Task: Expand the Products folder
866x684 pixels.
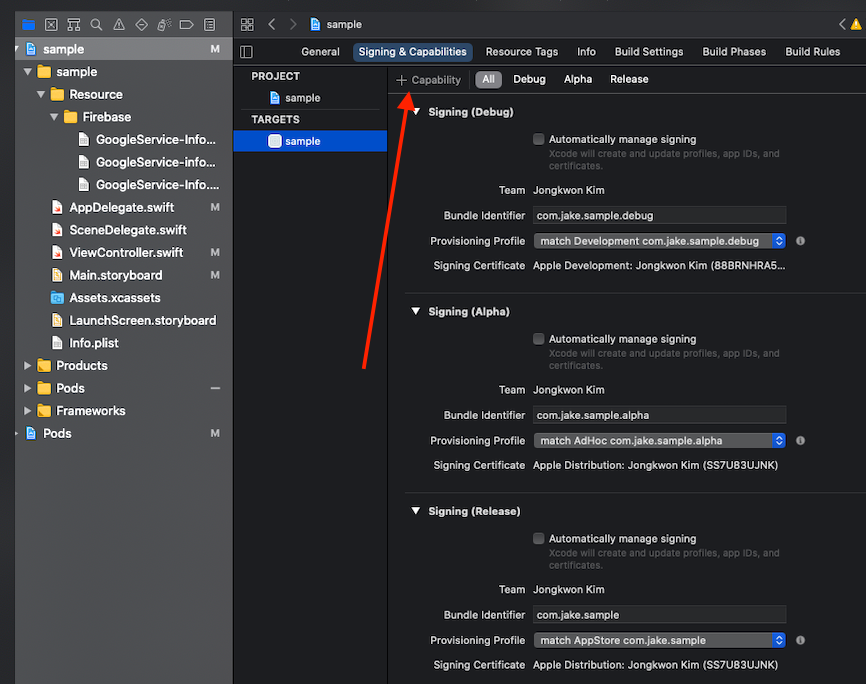Action: pyautogui.click(x=28, y=366)
